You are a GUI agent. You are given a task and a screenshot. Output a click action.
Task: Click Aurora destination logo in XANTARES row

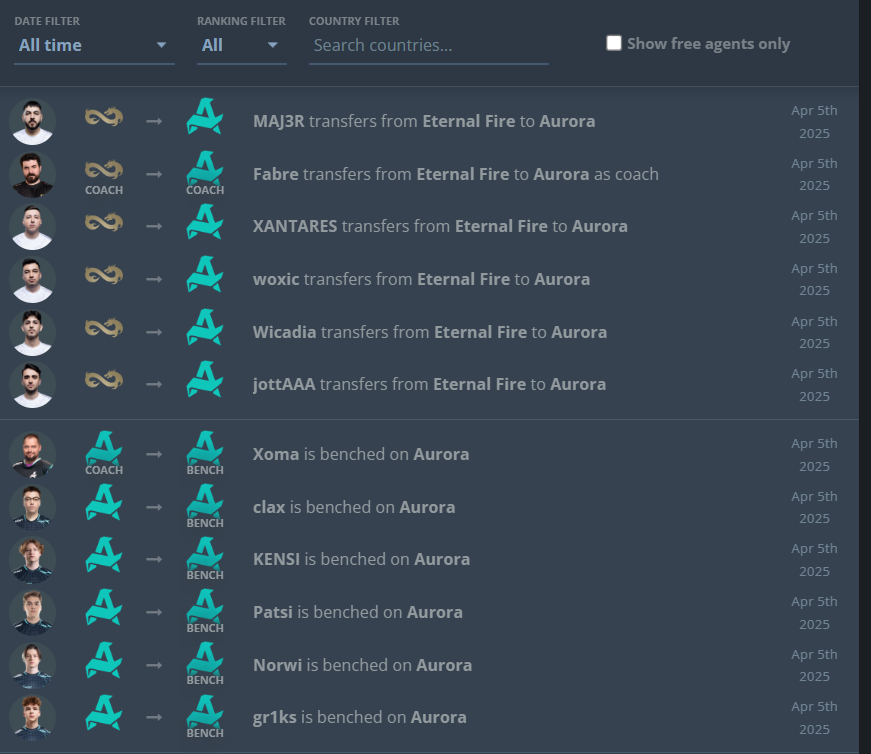[x=205, y=222]
